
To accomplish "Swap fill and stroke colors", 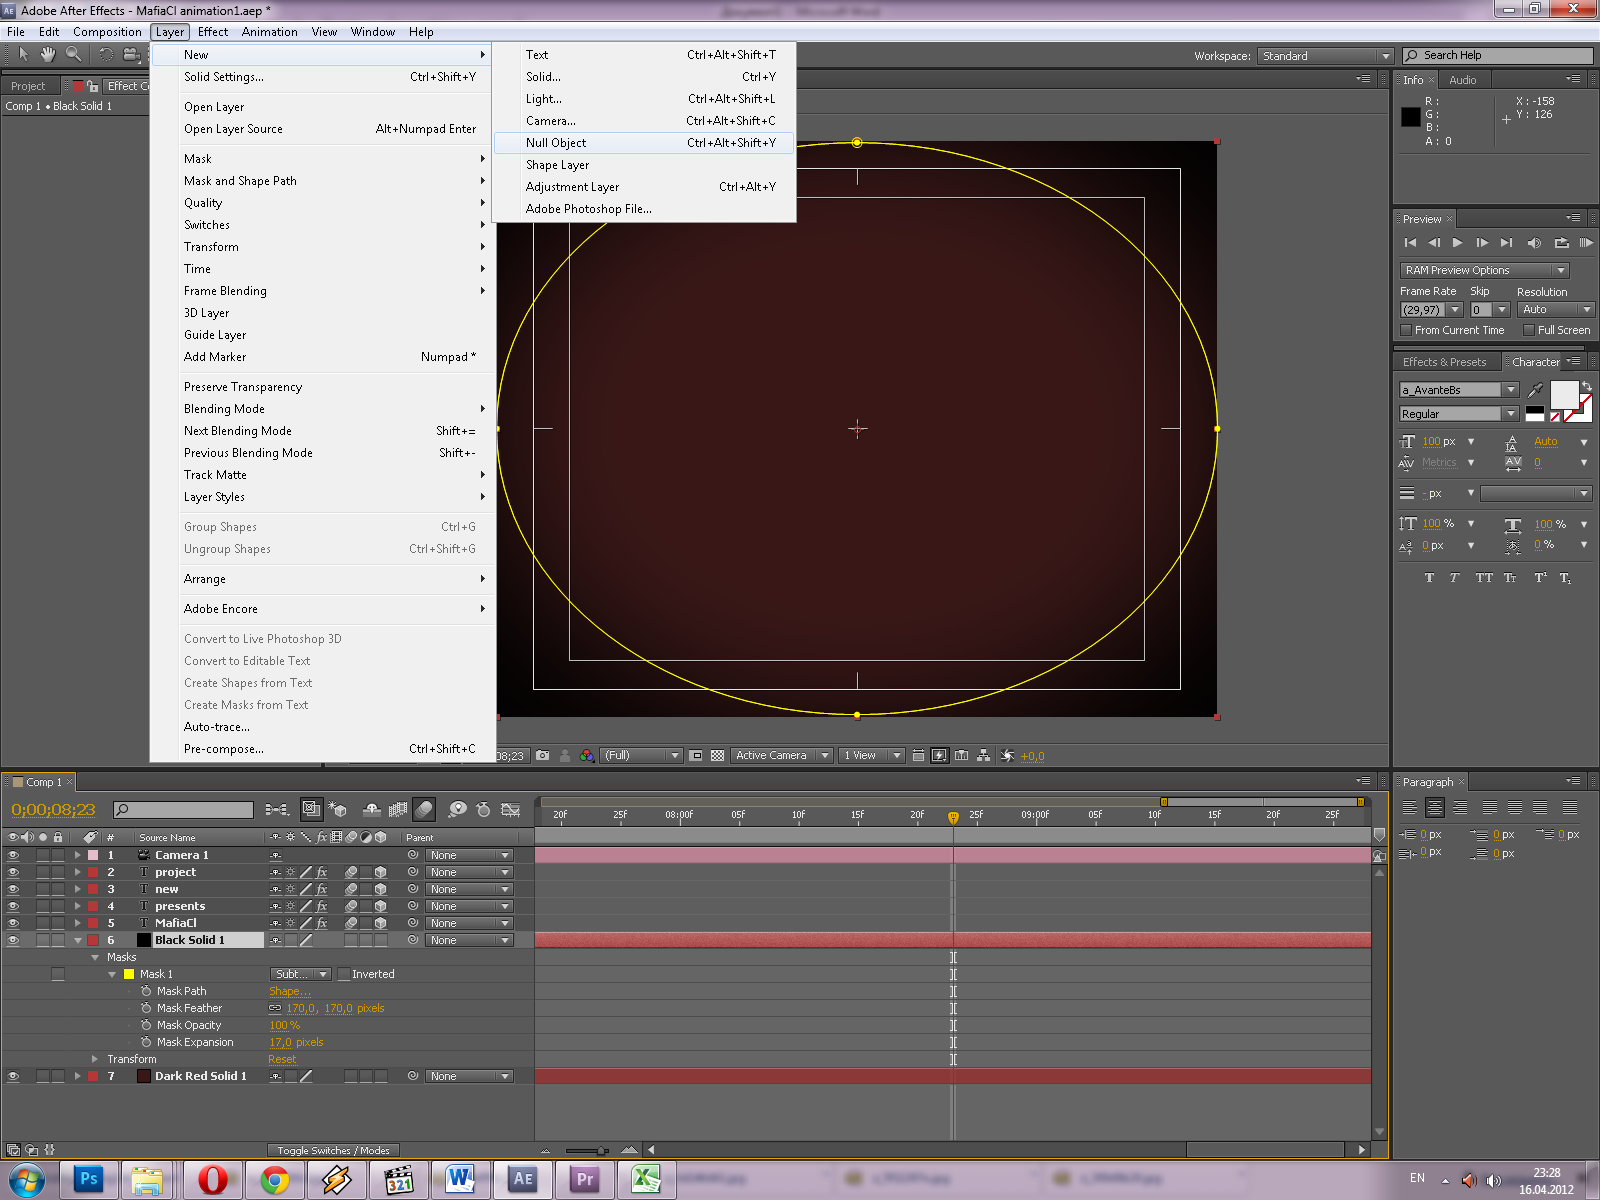I will [x=1587, y=386].
